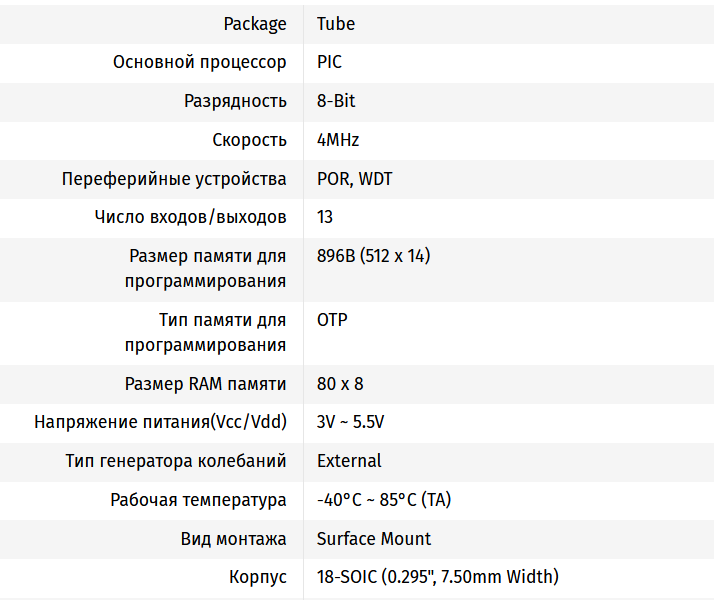
Task: Select the "Surface Mount" value
Action: pyautogui.click(x=374, y=539)
